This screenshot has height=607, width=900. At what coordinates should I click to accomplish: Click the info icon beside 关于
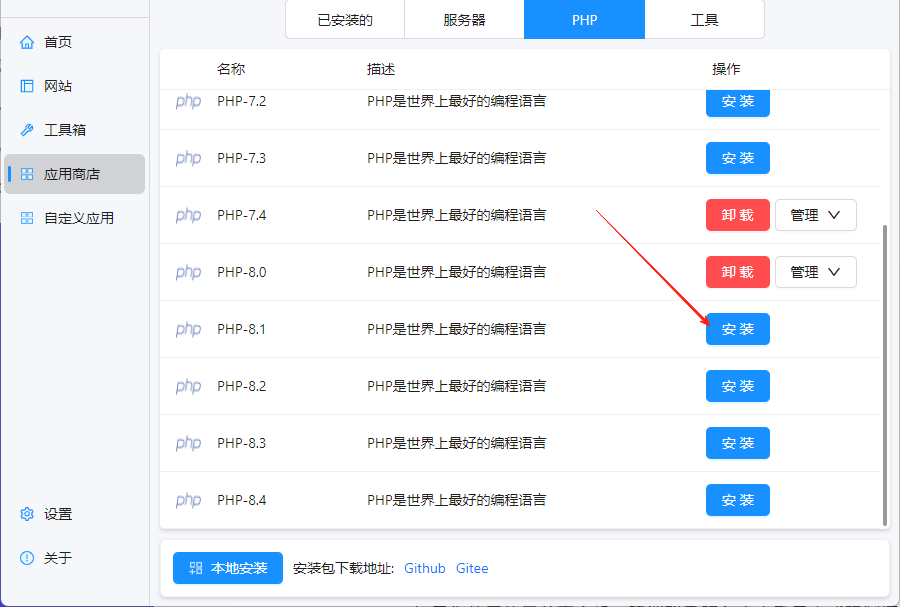point(27,558)
